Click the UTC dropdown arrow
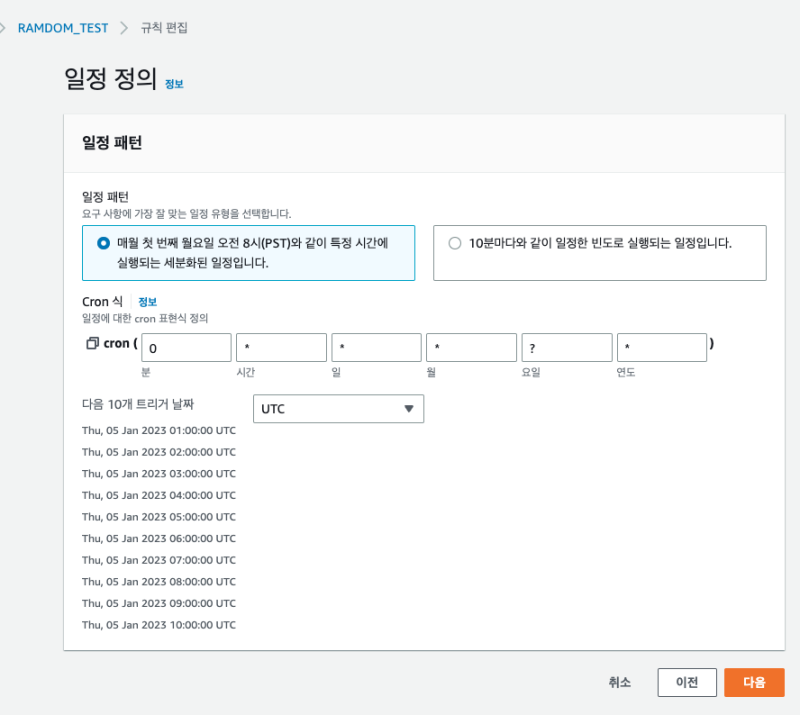 click(x=408, y=409)
